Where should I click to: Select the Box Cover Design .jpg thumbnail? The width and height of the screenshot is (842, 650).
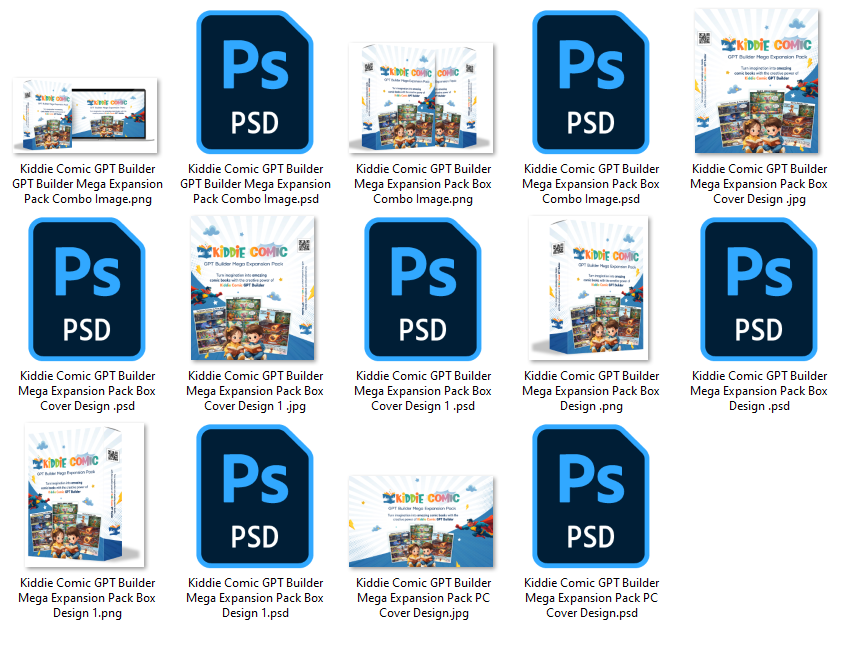click(x=757, y=81)
